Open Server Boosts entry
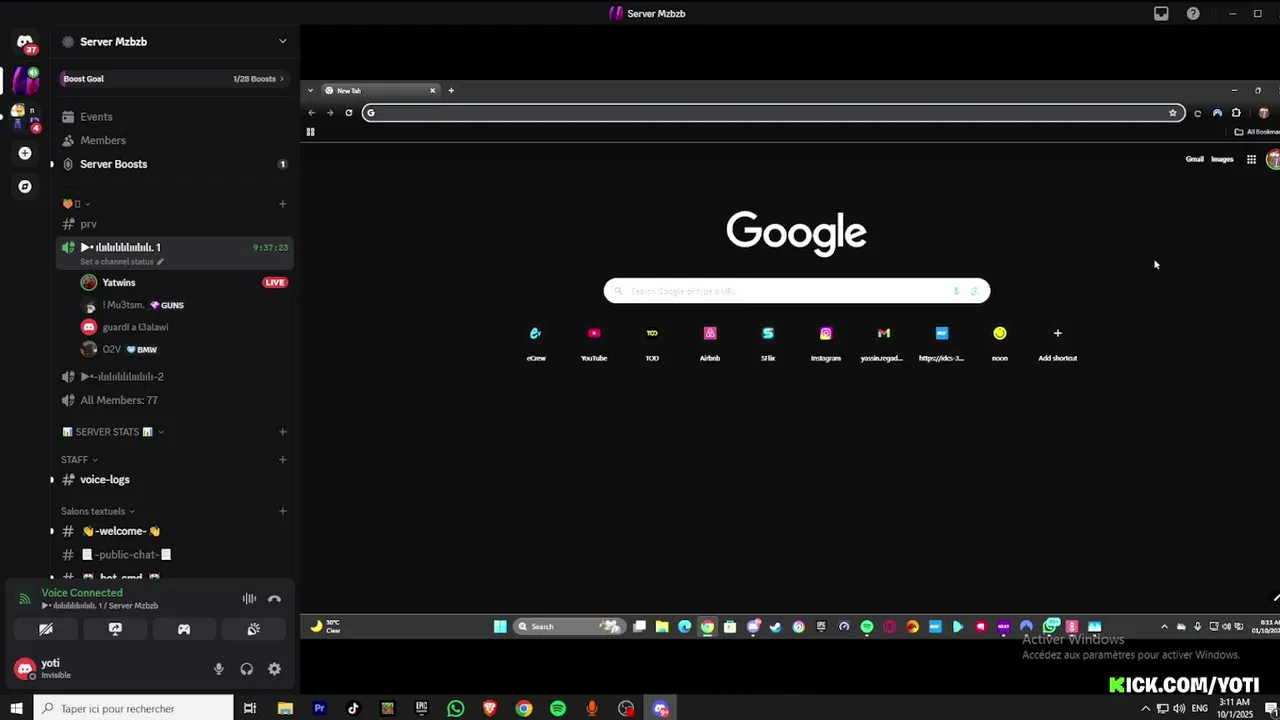Screen dimensions: 1280x720 [x=175, y=164]
